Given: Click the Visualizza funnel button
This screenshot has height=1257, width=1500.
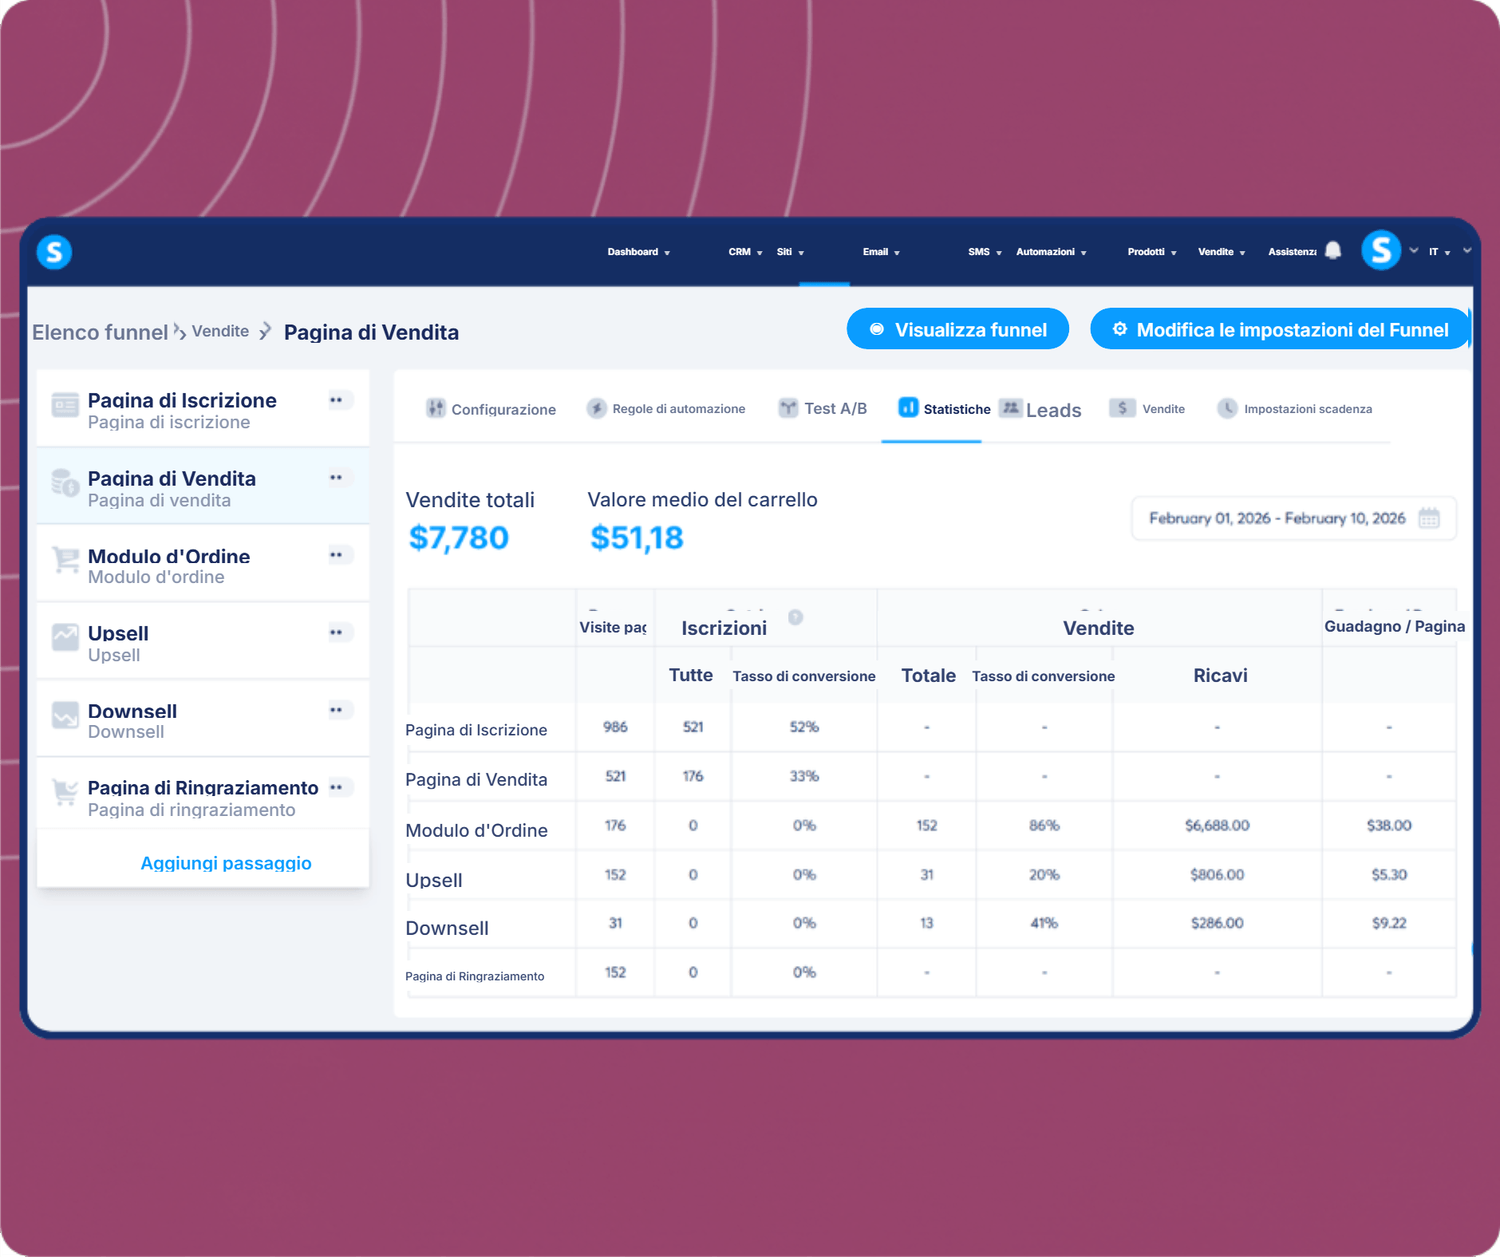Looking at the screenshot, I should pyautogui.click(x=958, y=329).
